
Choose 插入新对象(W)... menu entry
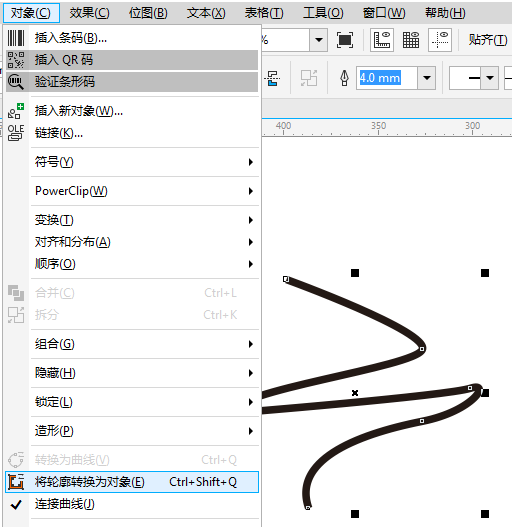pos(132,111)
